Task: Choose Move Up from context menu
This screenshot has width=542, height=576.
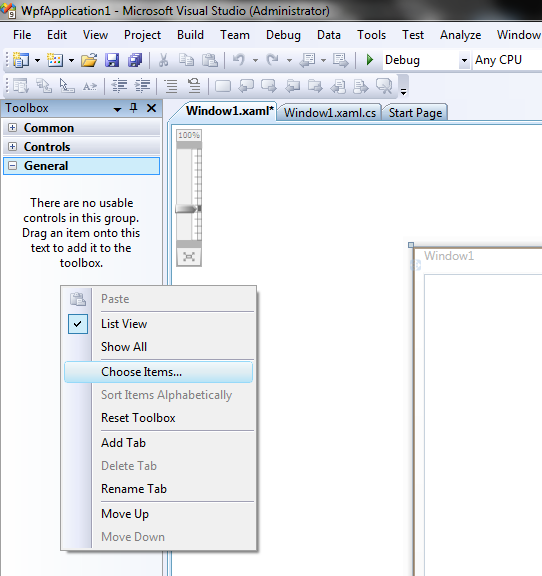Action: [159, 514]
